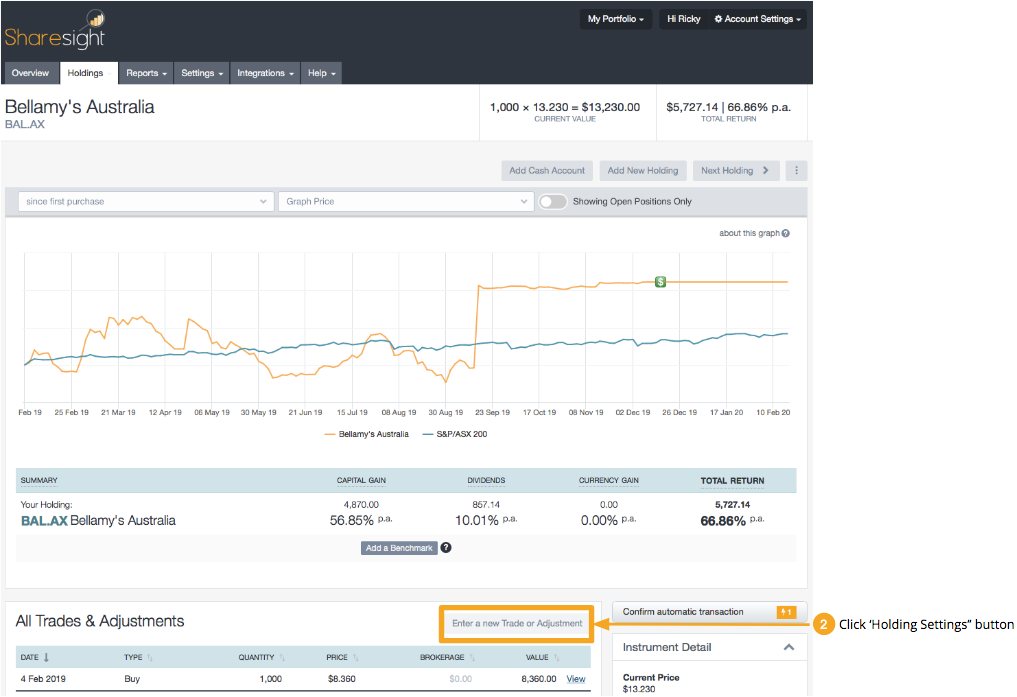Open the 'Graph Price' dropdown
The height and width of the screenshot is (697, 1017).
405,201
